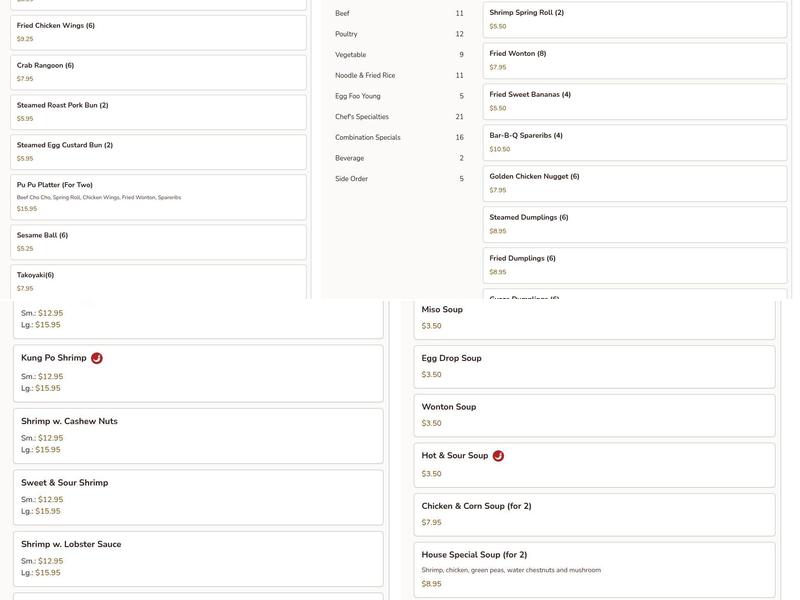Go to the Vegetable category
This screenshot has height=600, width=800.
point(398,55)
